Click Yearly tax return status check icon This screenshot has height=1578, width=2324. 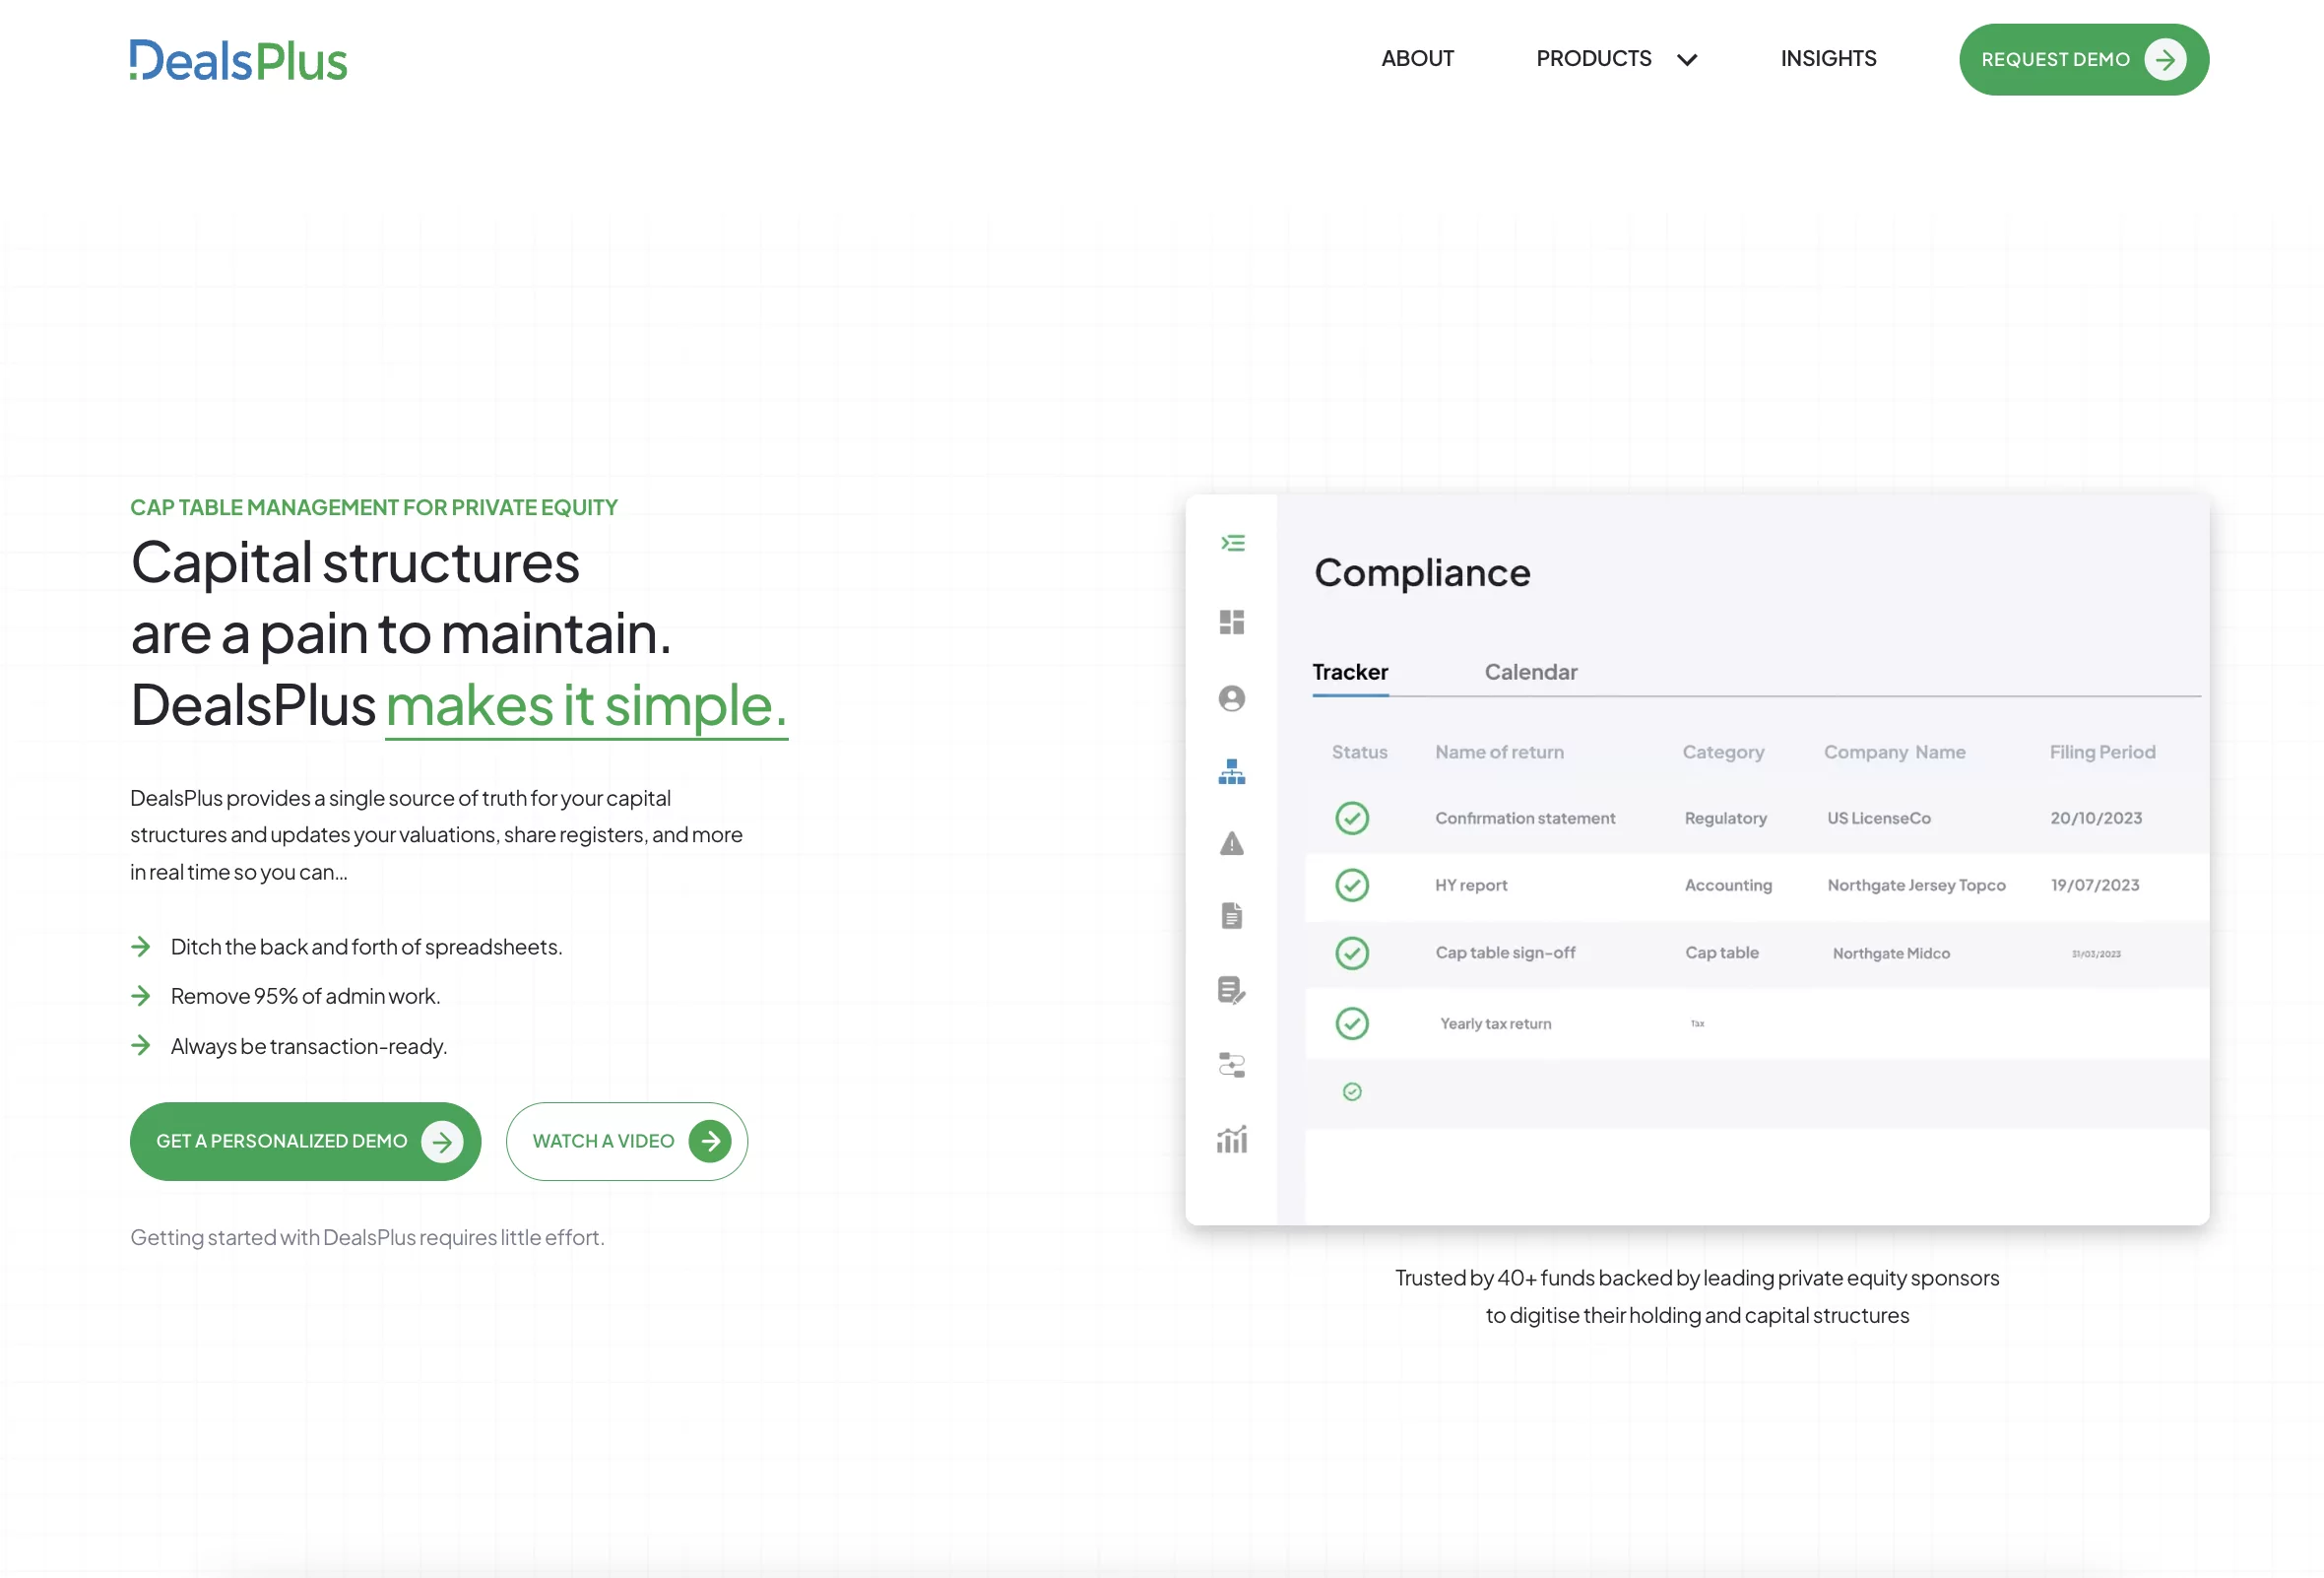(x=1352, y=1023)
